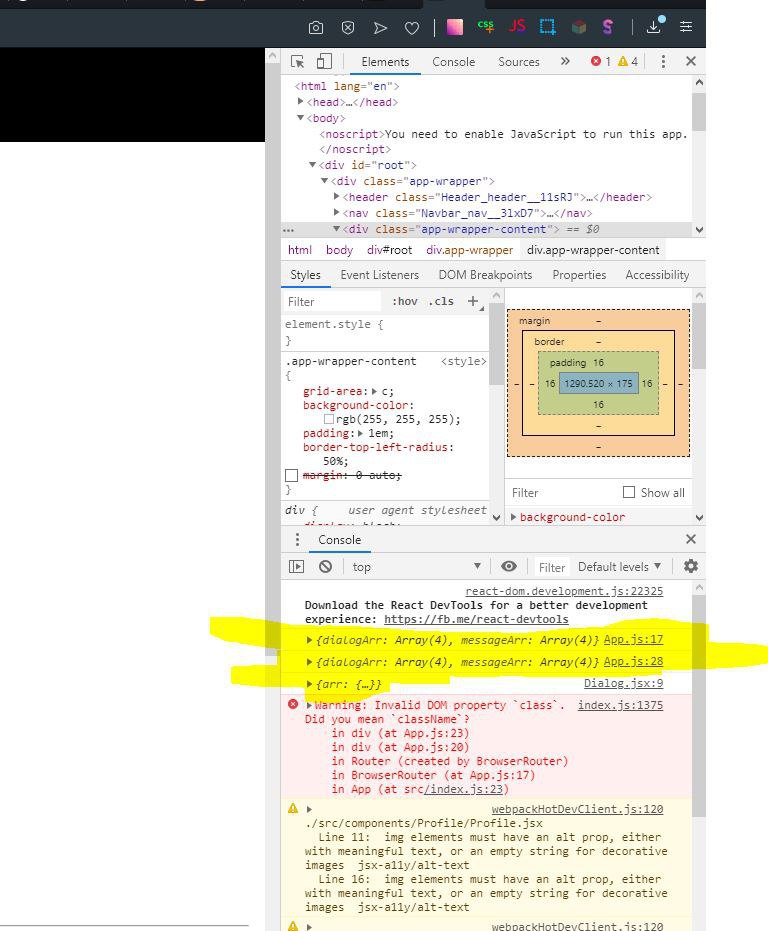Open the CSS plus extension icon
This screenshot has height=931, width=768.
[486, 27]
